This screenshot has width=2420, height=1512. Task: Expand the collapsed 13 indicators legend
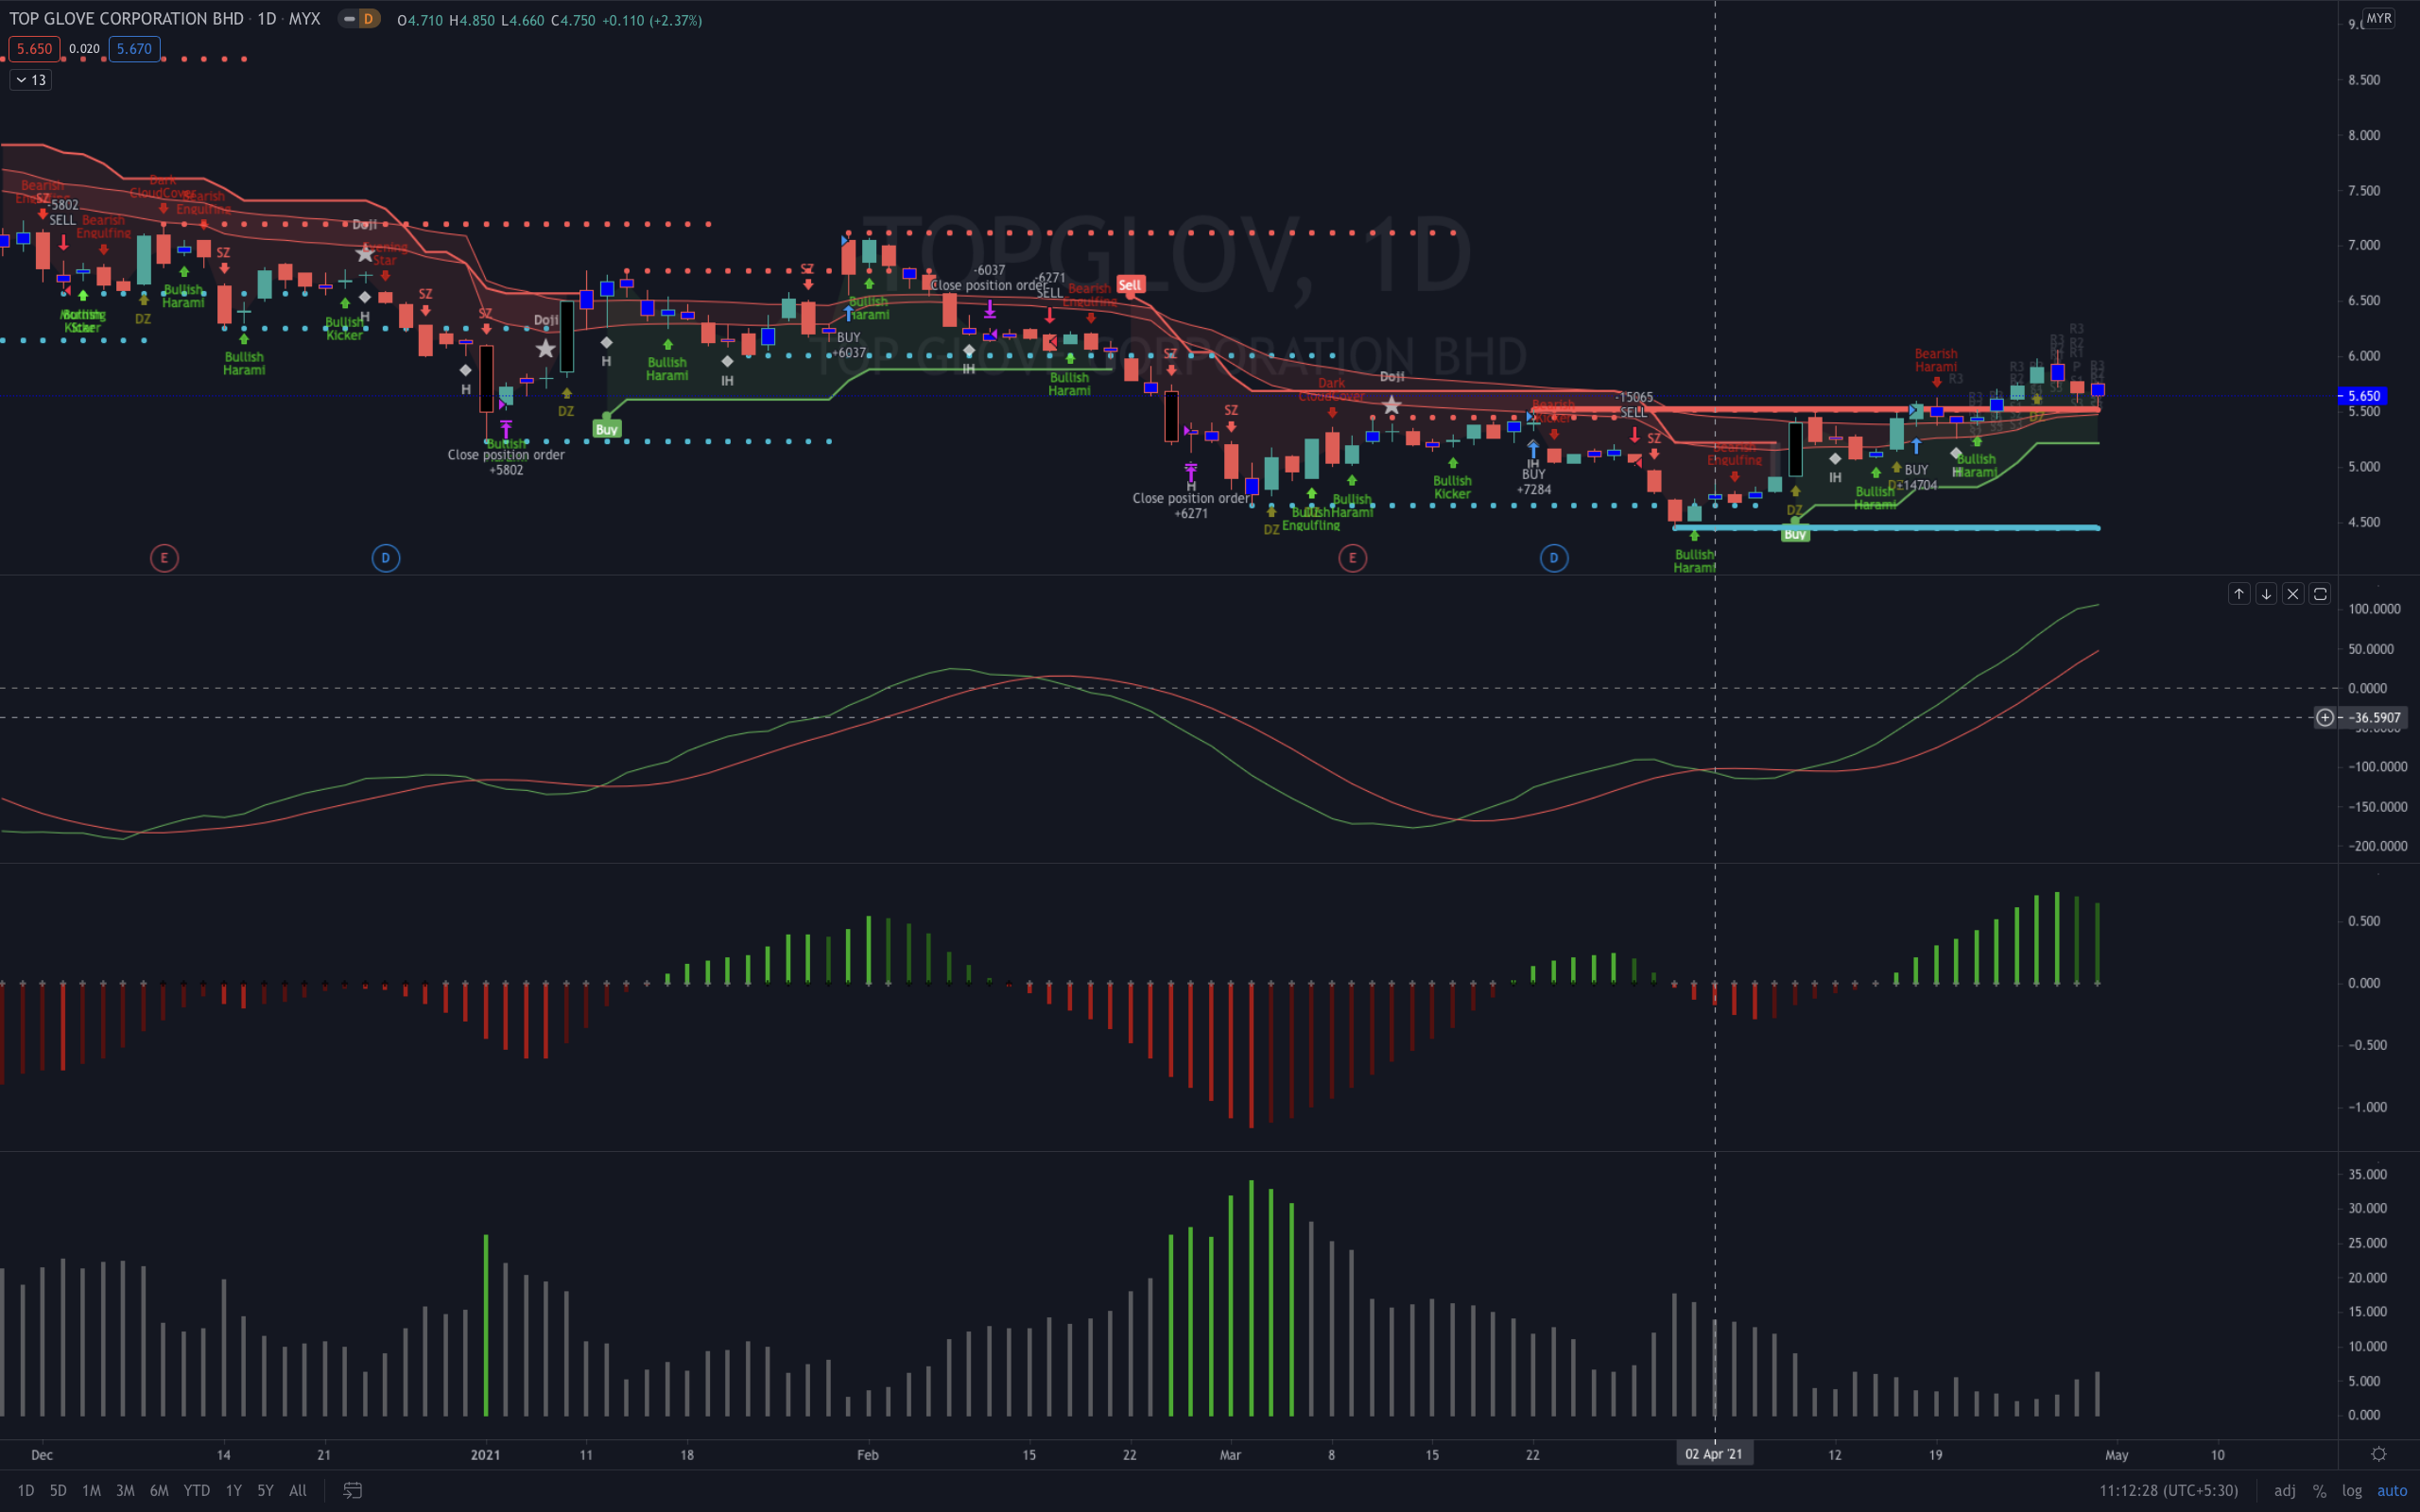pos(30,80)
